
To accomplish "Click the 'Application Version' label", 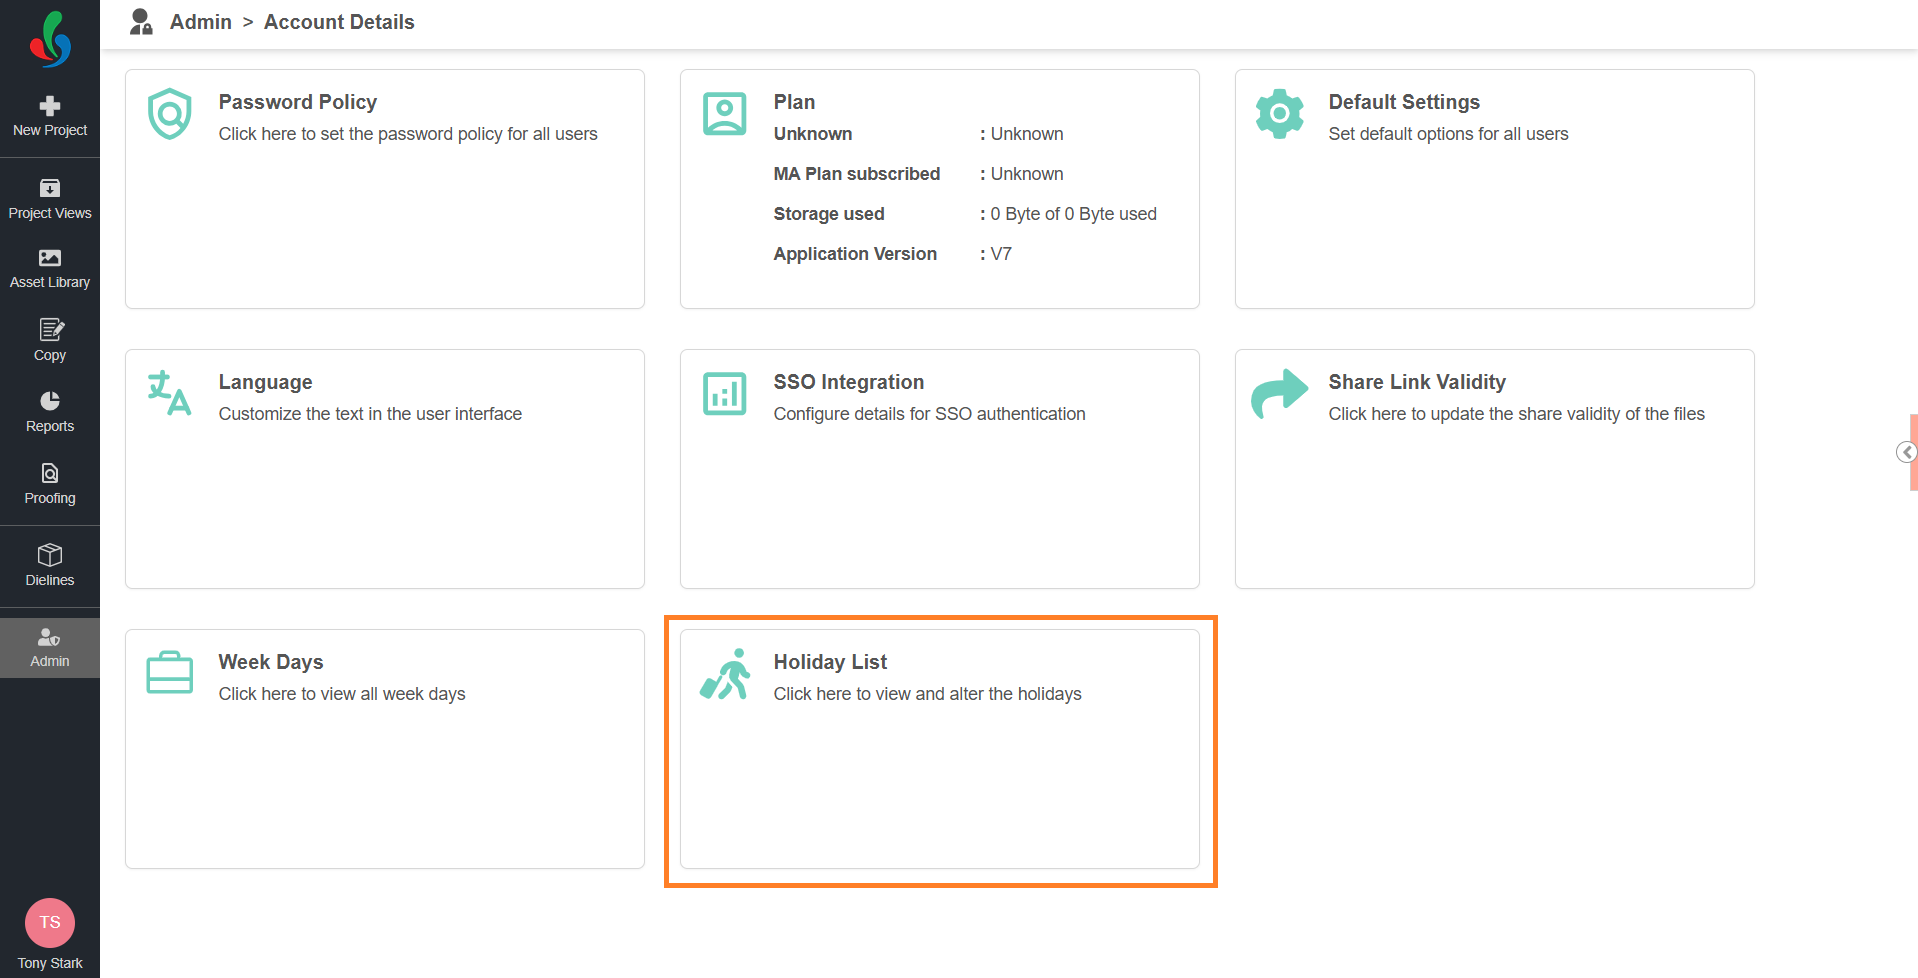I will click(x=855, y=254).
